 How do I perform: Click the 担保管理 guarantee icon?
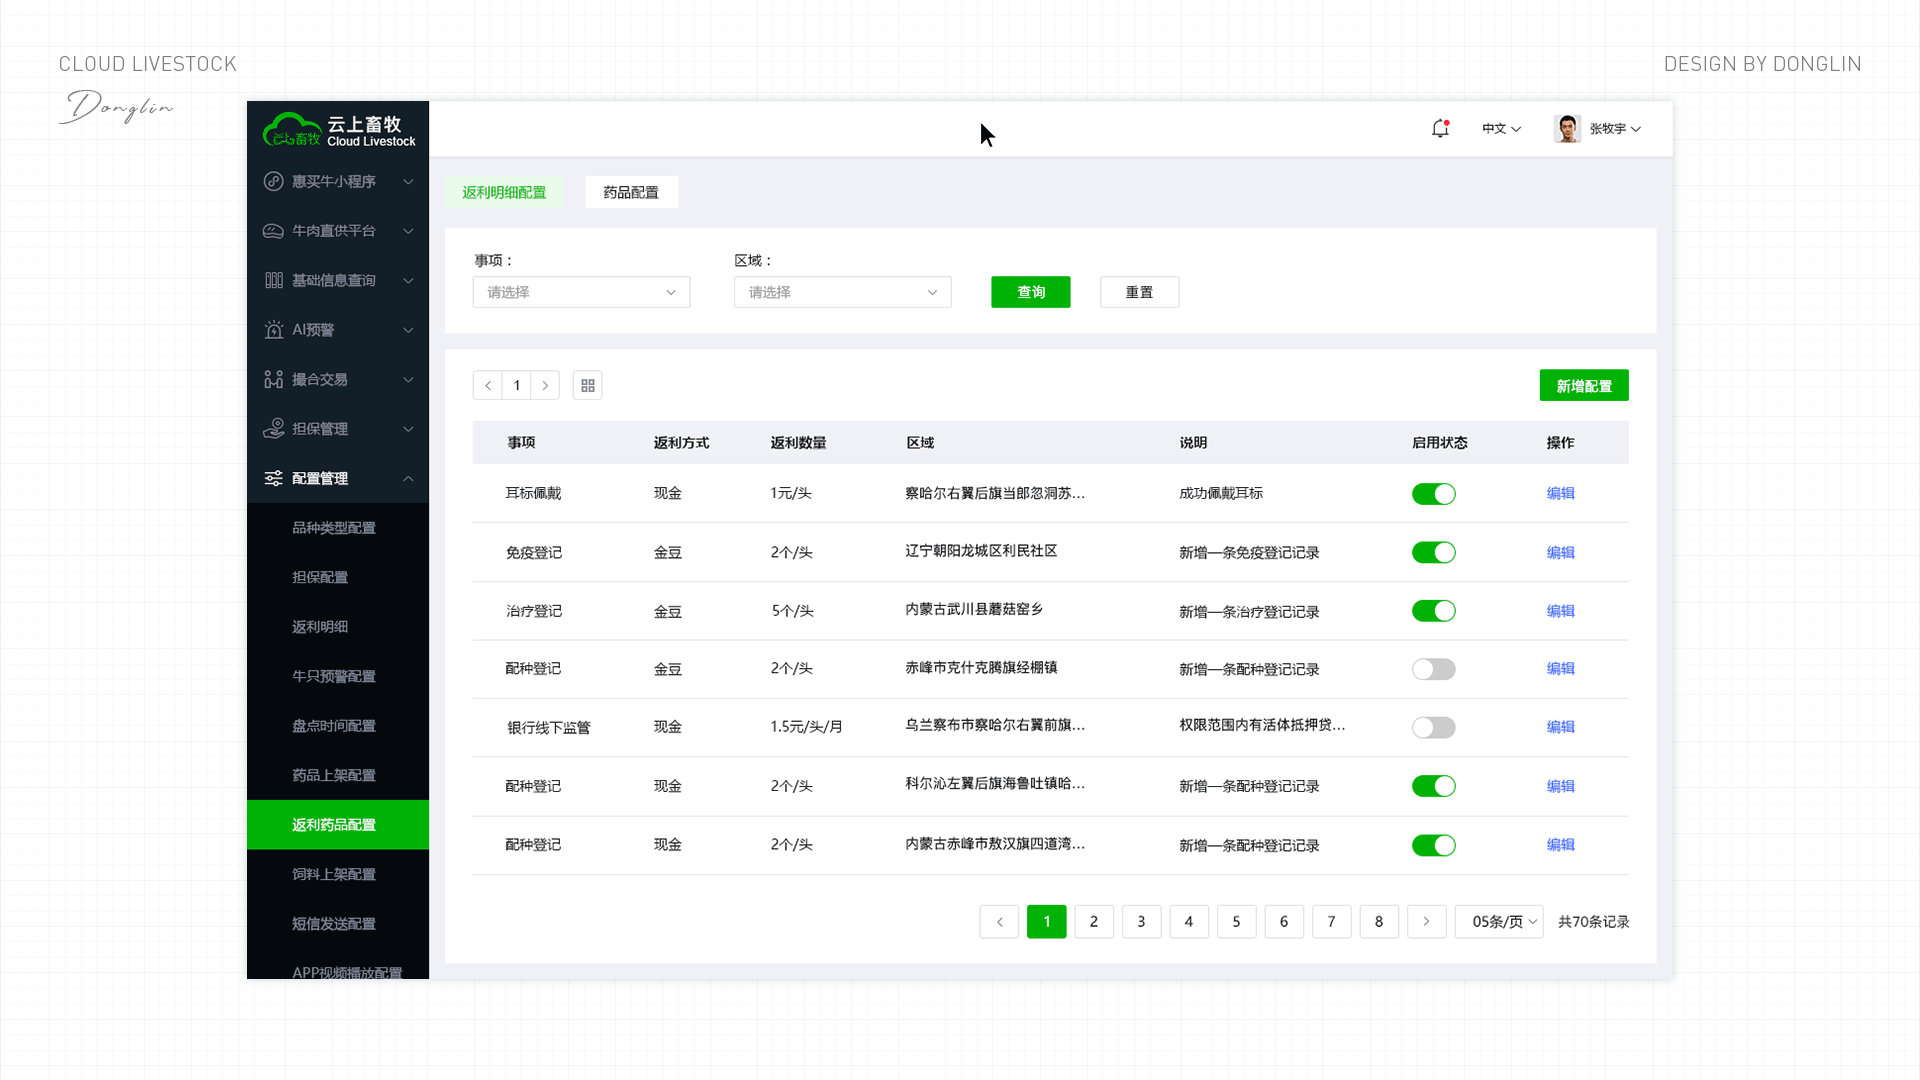(273, 428)
